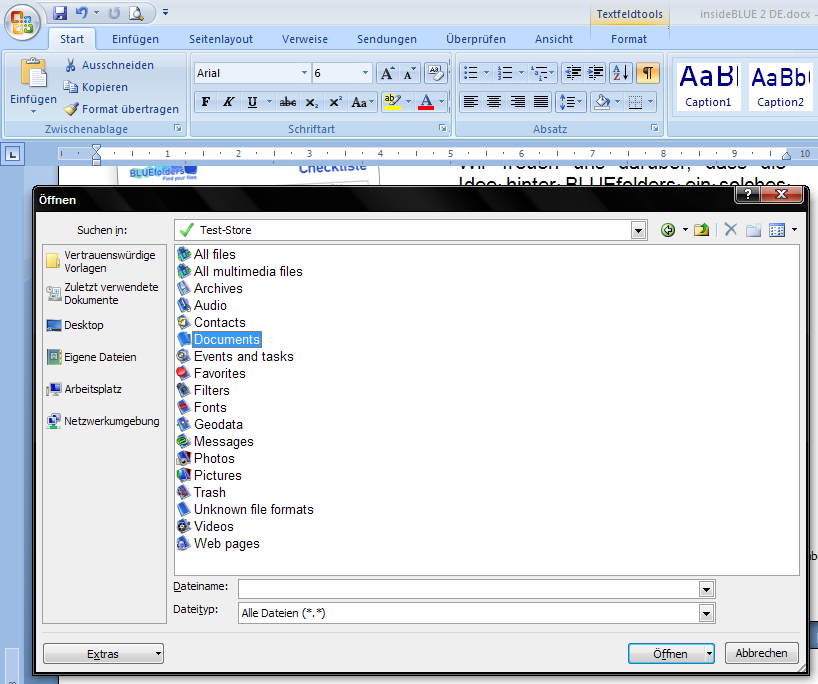818x684 pixels.
Task: Toggle show paragraph marks button
Action: (x=648, y=73)
